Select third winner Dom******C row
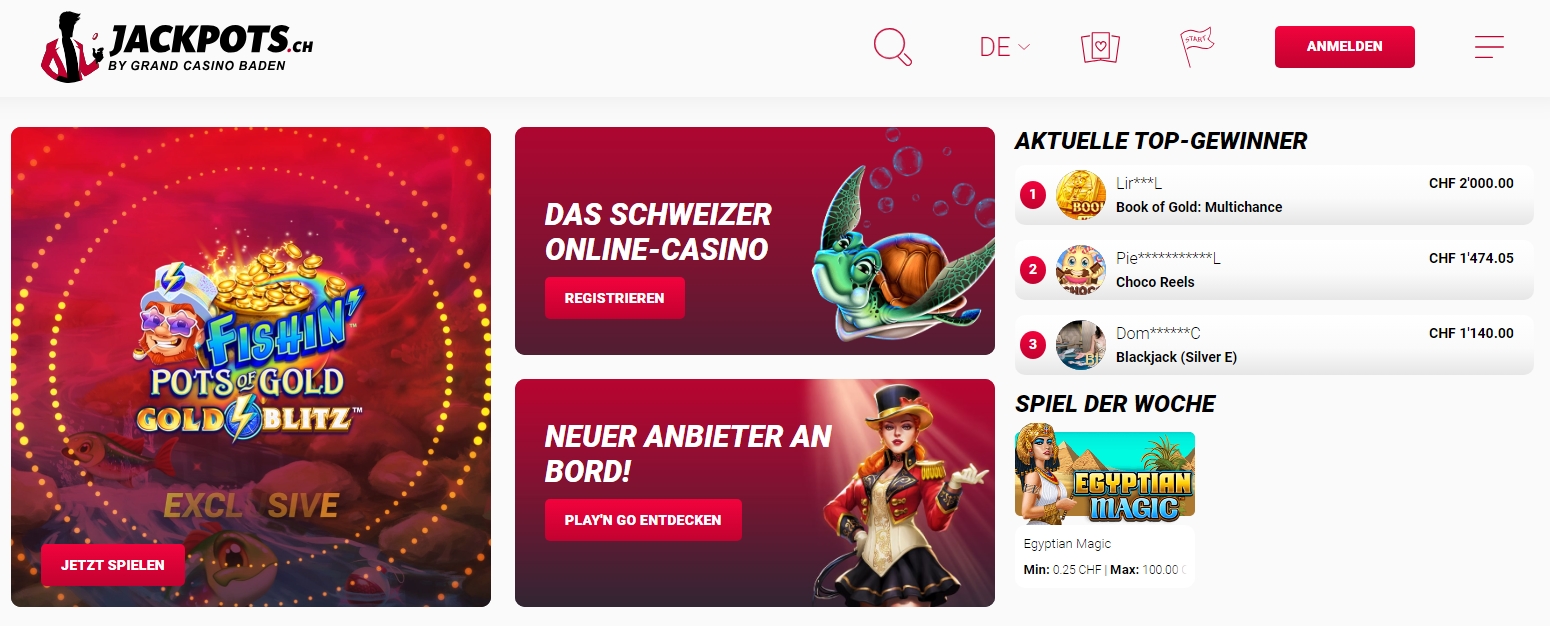The image size is (1550, 626). coord(1274,345)
